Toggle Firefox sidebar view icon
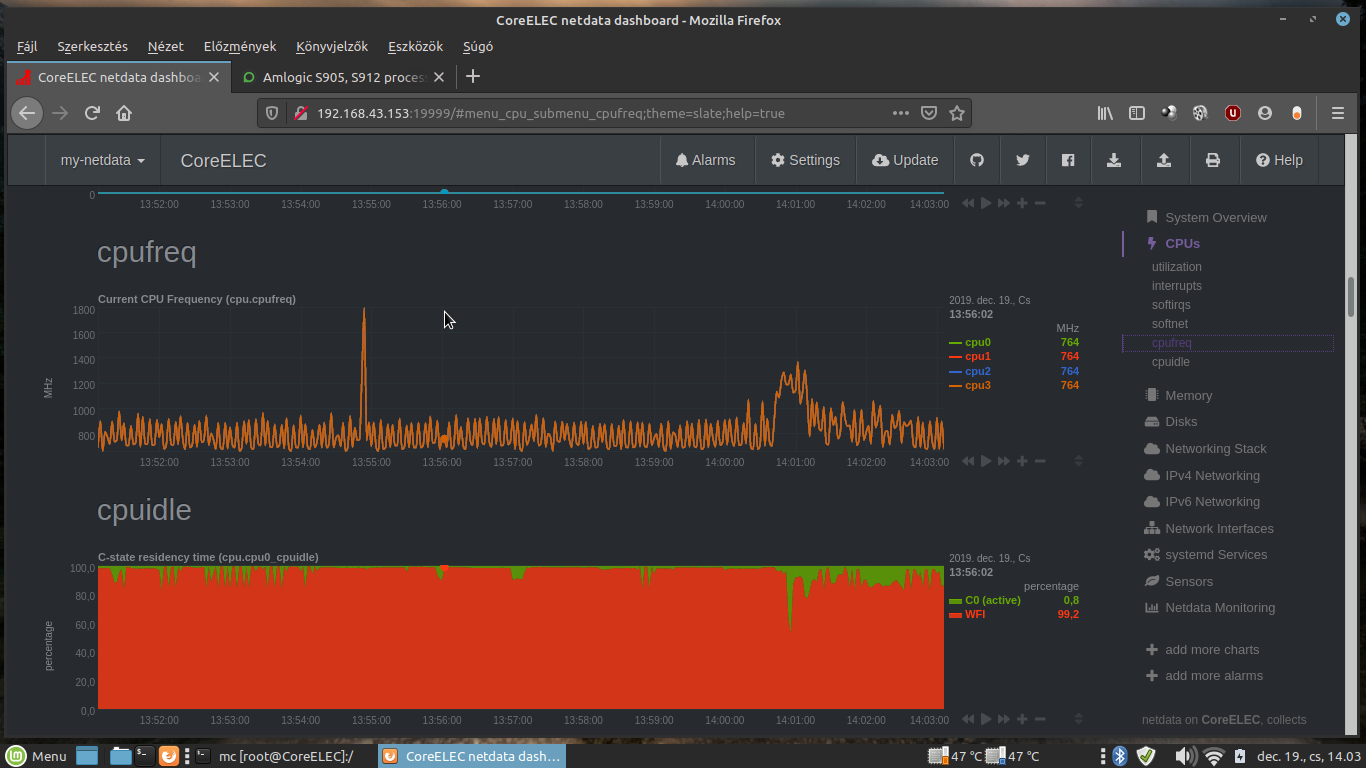Screen dimensions: 1366x768 (x=1137, y=113)
